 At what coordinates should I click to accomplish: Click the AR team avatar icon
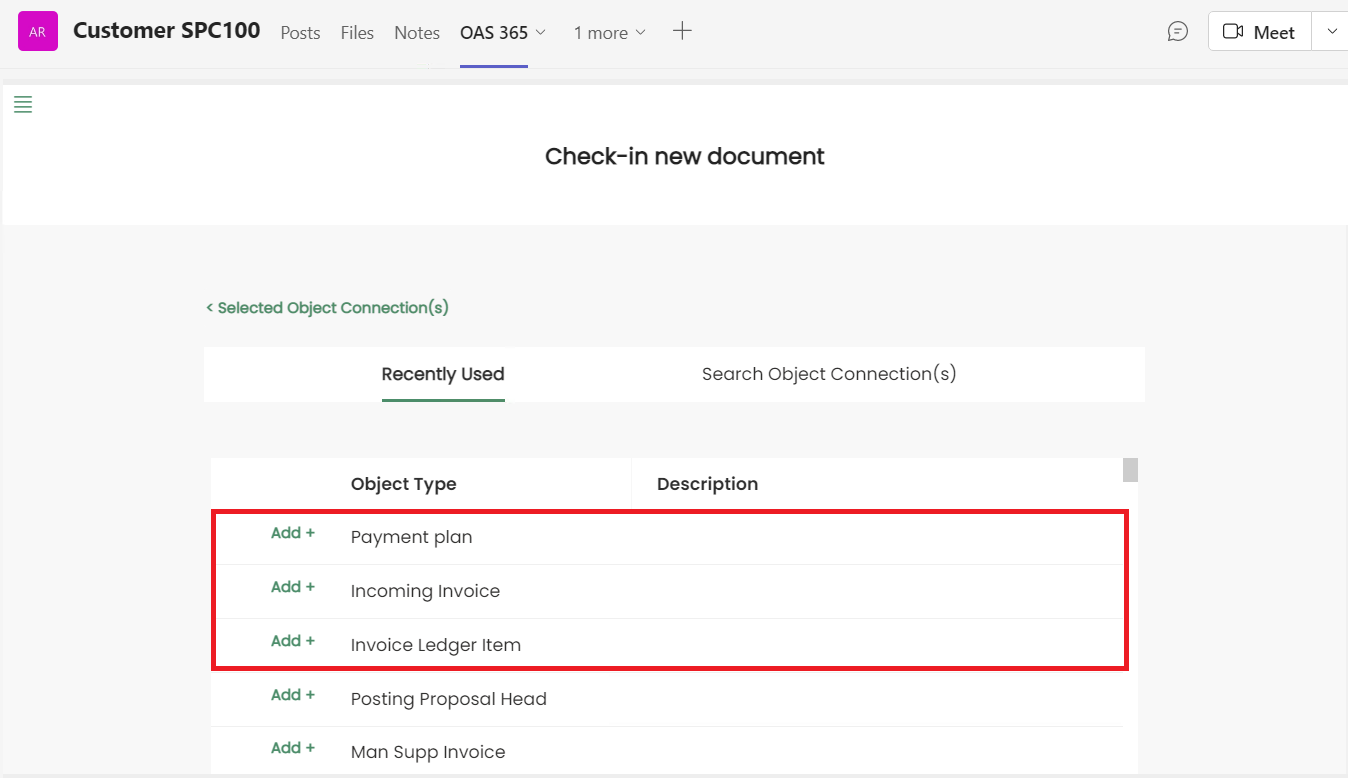[x=38, y=32]
